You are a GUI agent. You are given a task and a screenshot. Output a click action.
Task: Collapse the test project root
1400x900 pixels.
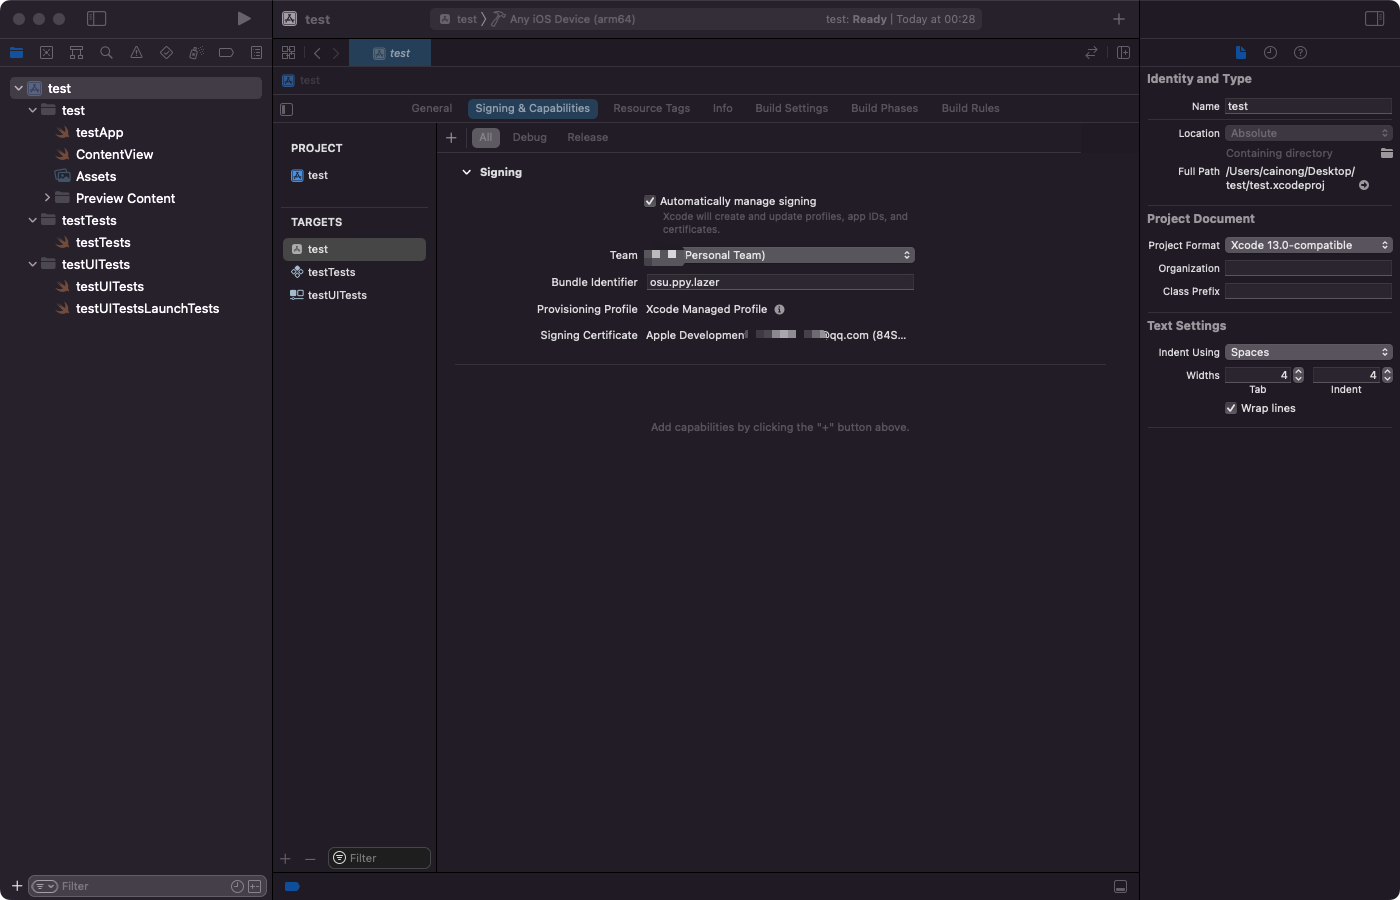(18, 89)
